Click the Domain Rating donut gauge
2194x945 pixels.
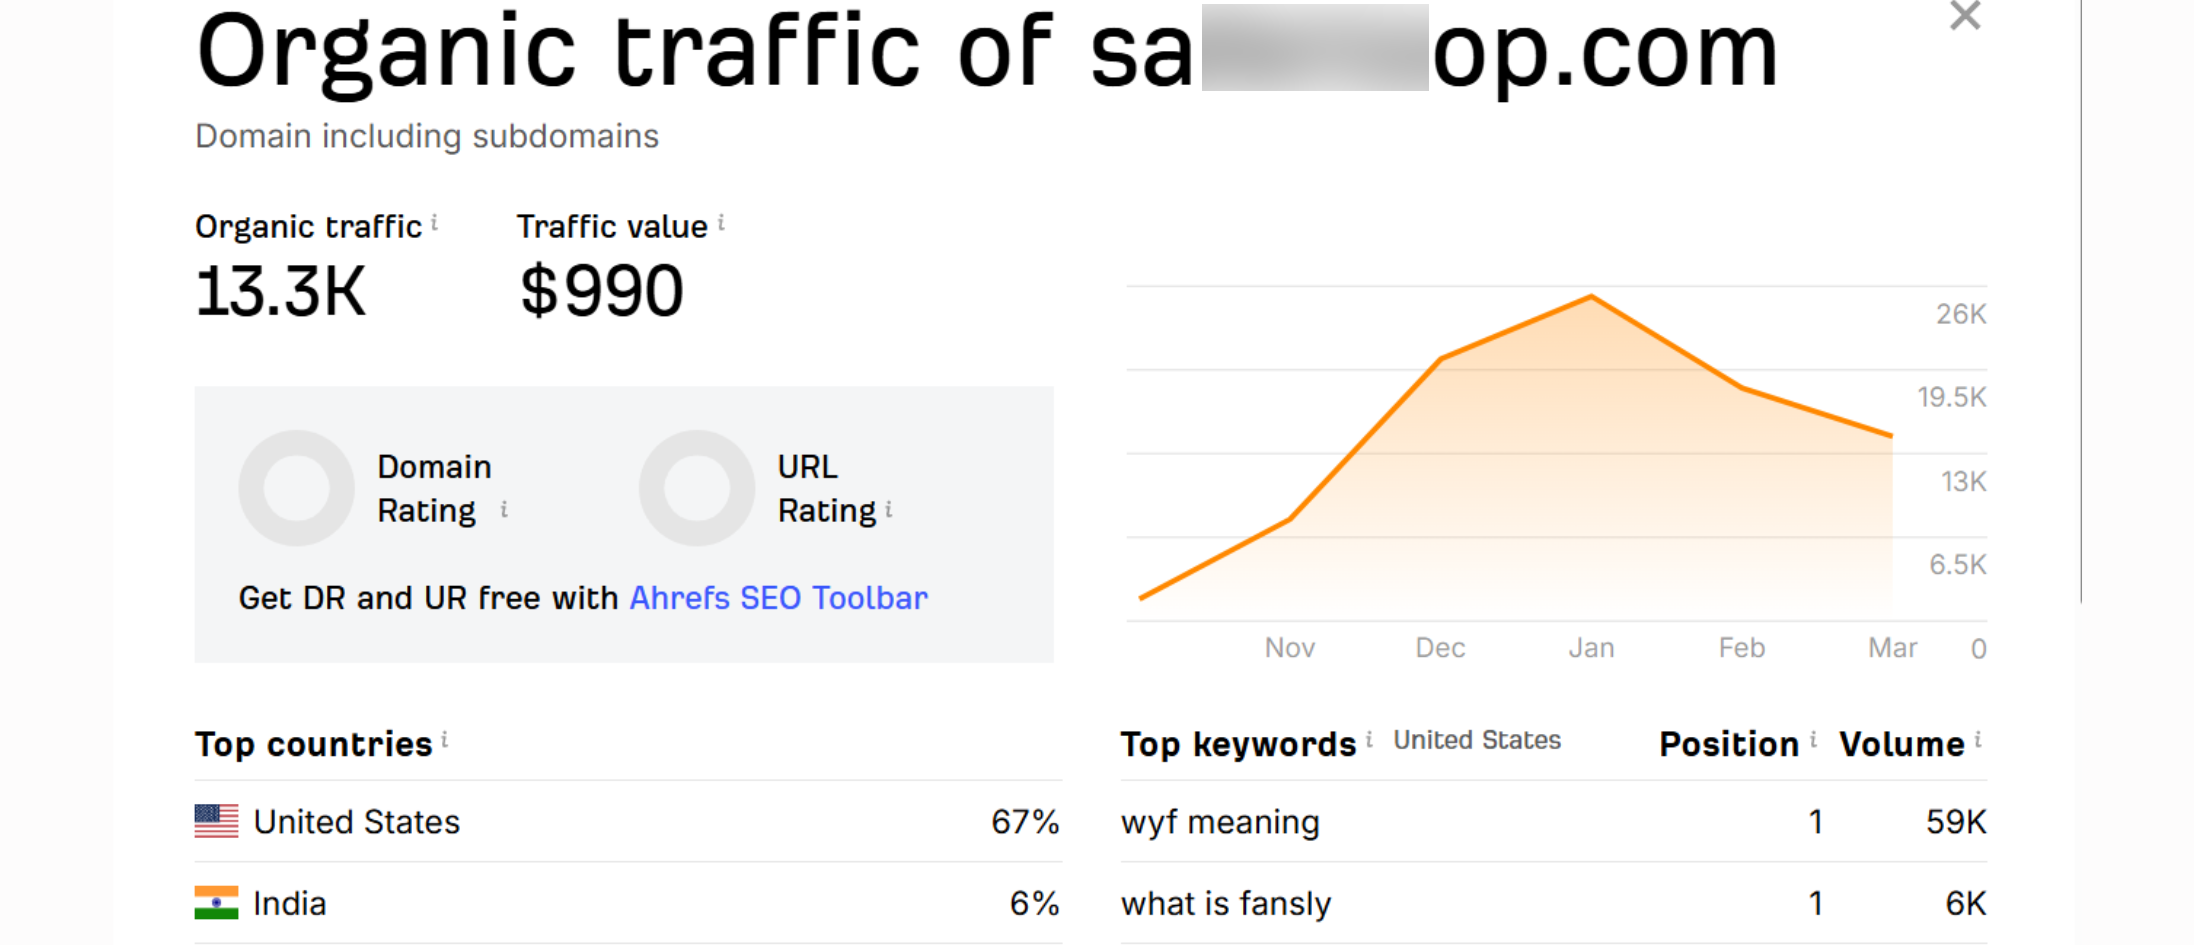(296, 488)
